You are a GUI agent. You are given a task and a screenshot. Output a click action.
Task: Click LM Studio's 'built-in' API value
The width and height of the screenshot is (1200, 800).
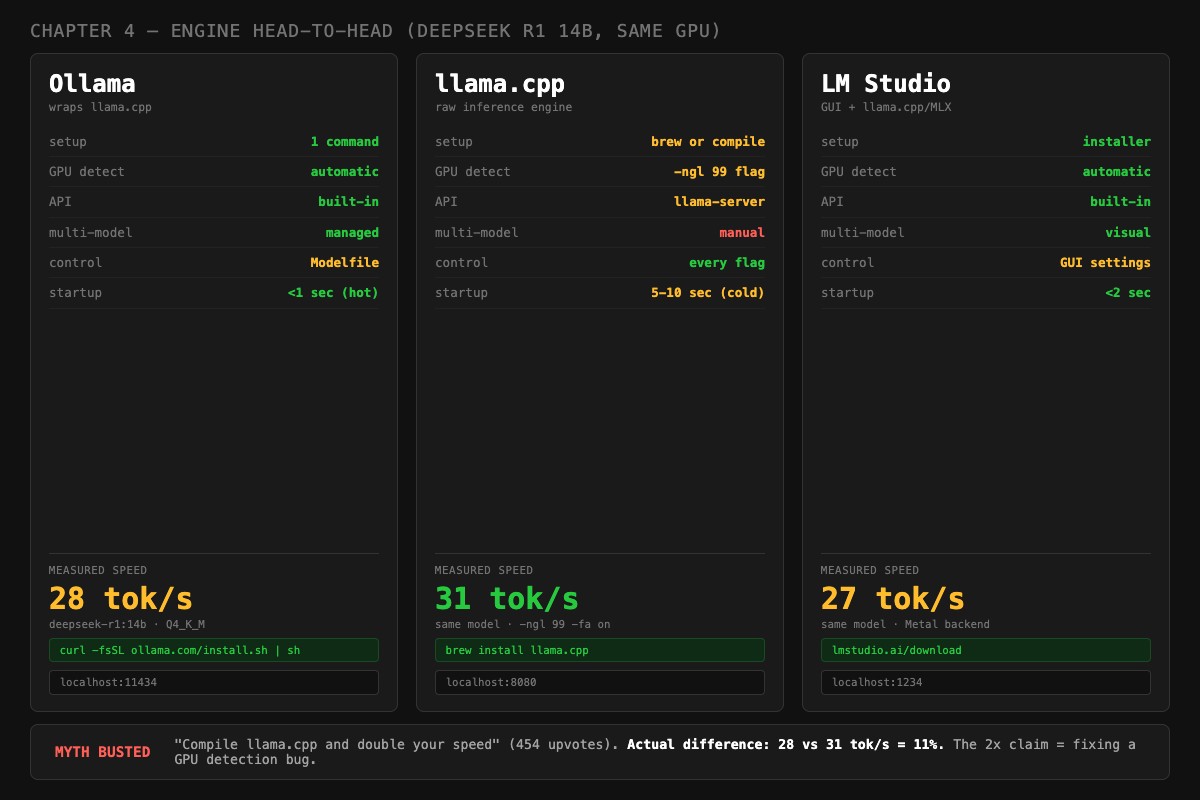[x=1121, y=202]
